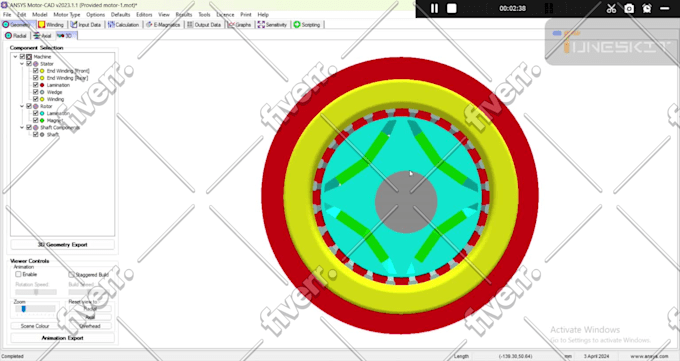The image size is (680, 361).
Task: Uncheck the Stator checkbox
Action: point(29,64)
